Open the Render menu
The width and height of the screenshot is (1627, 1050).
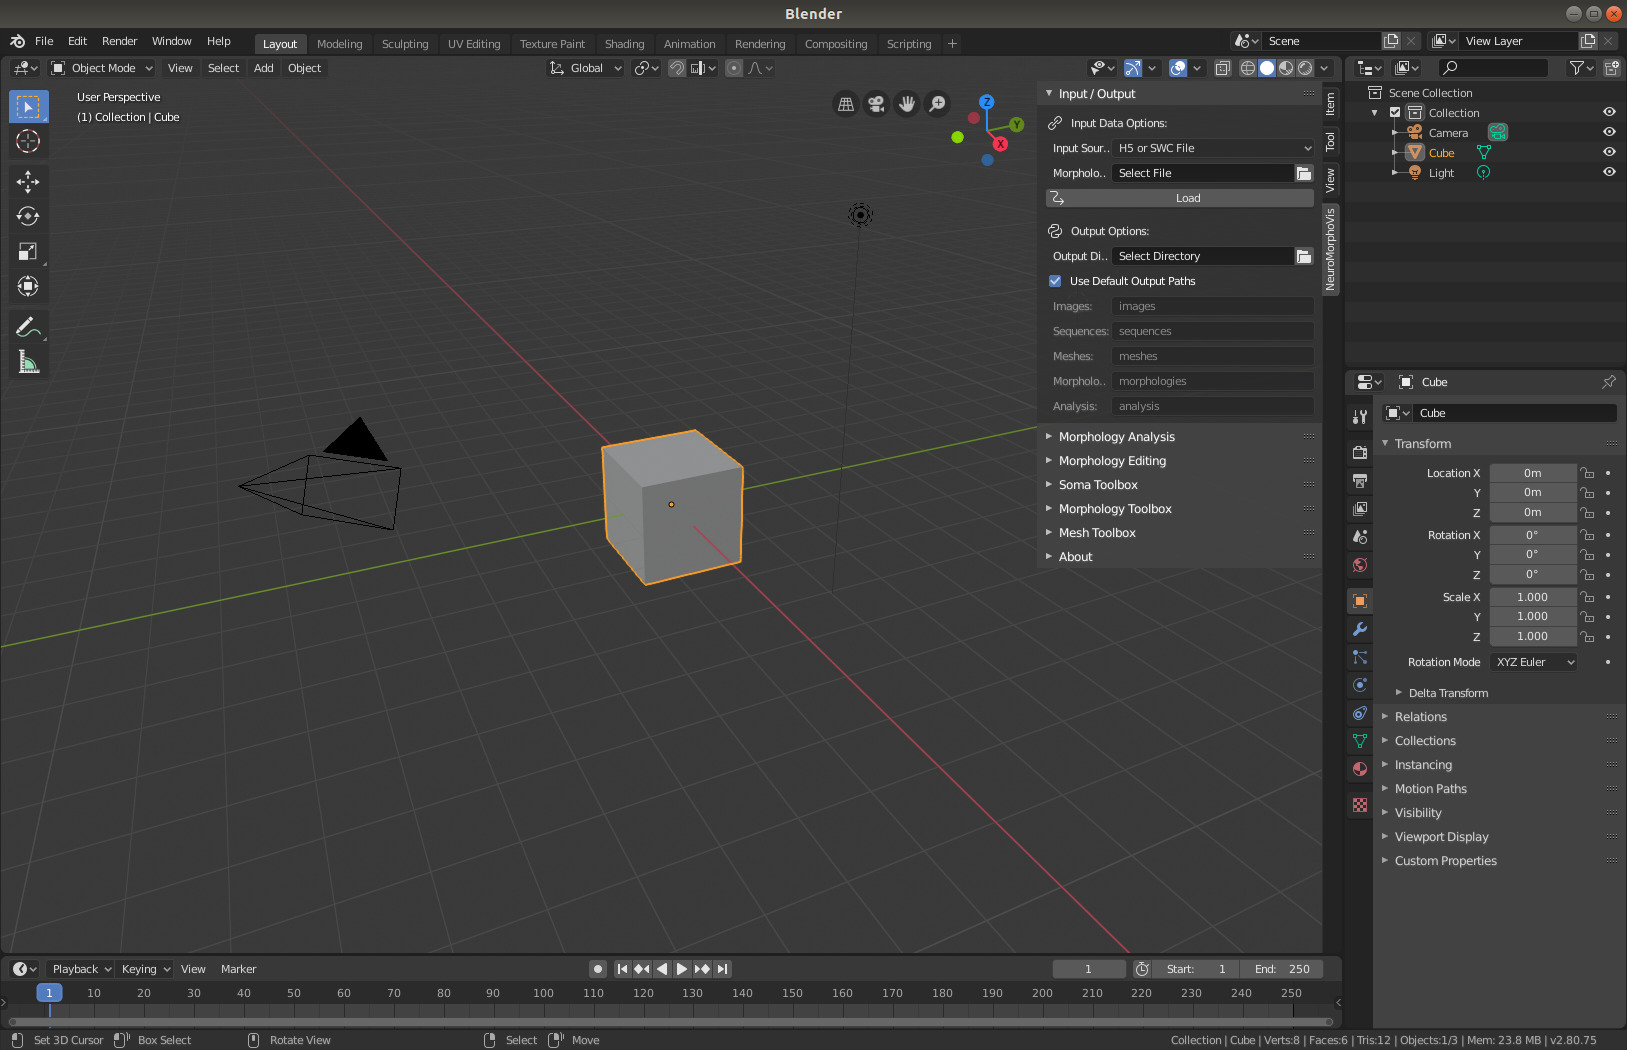(x=119, y=41)
